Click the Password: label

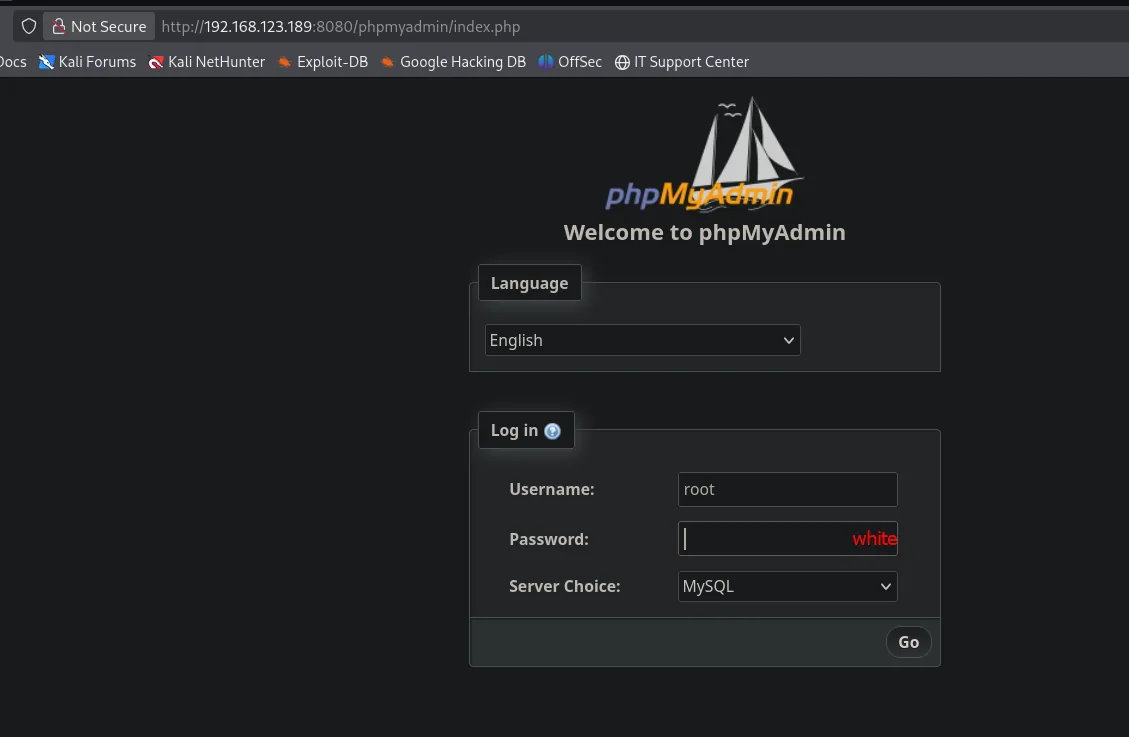(549, 539)
